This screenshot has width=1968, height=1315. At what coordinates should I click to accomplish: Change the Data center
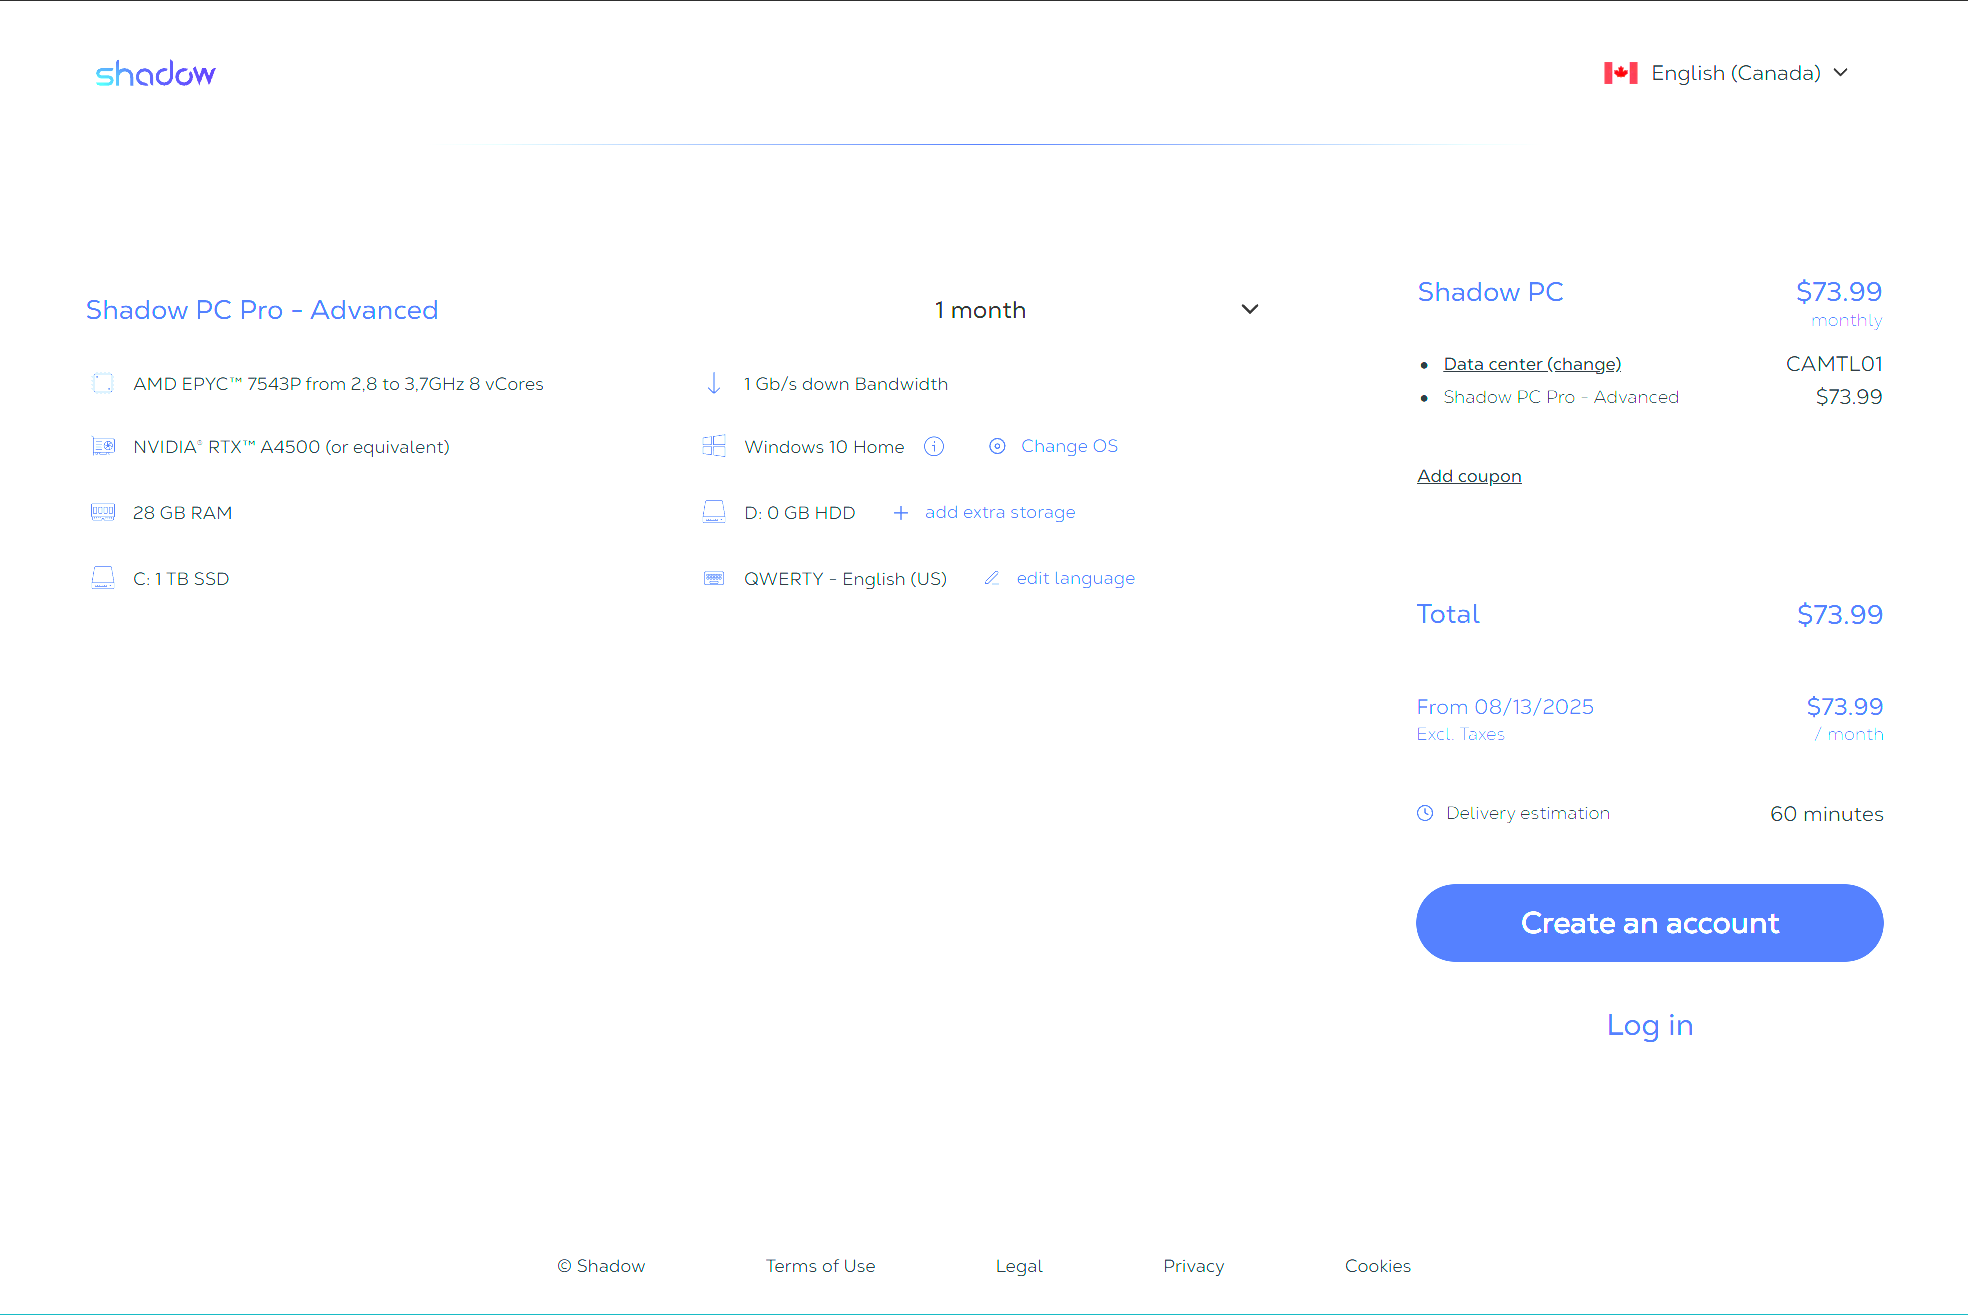pyautogui.click(x=1532, y=364)
